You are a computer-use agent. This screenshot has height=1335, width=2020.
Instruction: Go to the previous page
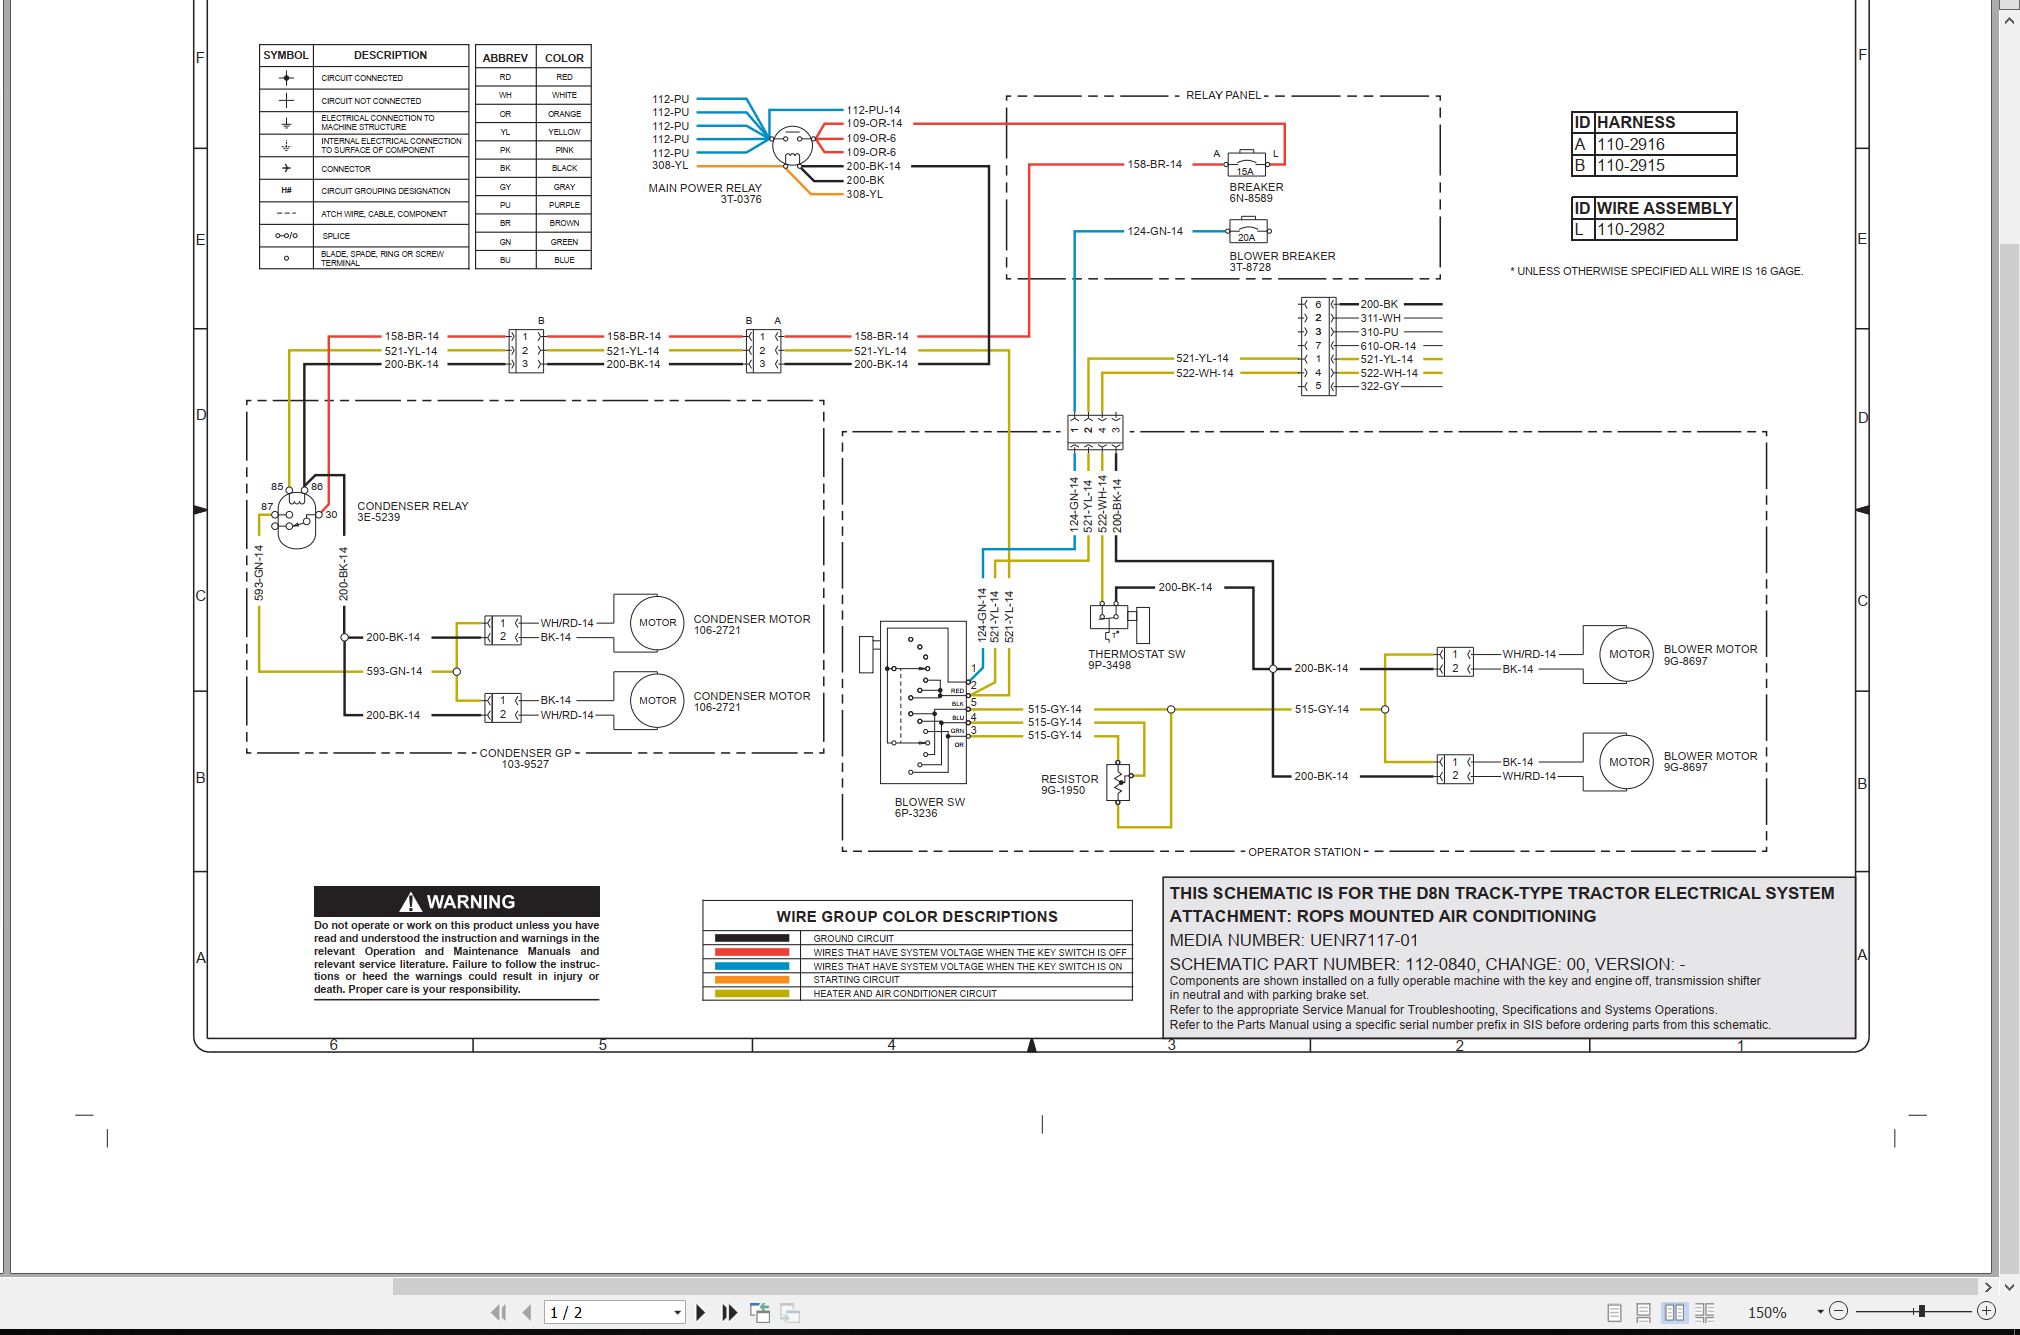pos(527,1312)
